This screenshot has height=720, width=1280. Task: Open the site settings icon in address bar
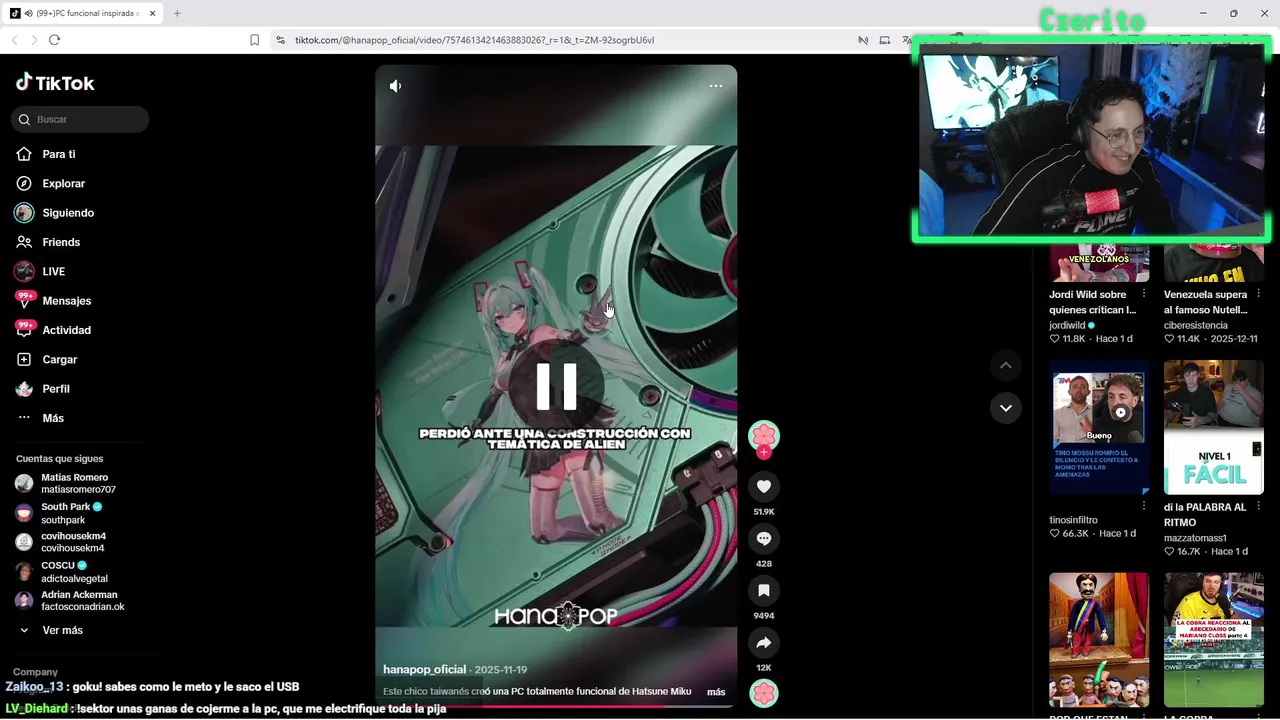(280, 40)
